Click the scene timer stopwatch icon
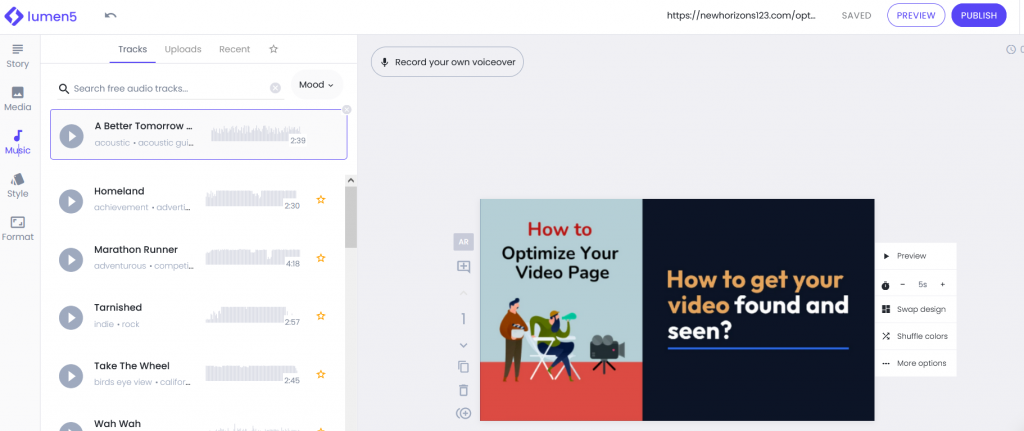The height and width of the screenshot is (431, 1024). pyautogui.click(x=886, y=285)
